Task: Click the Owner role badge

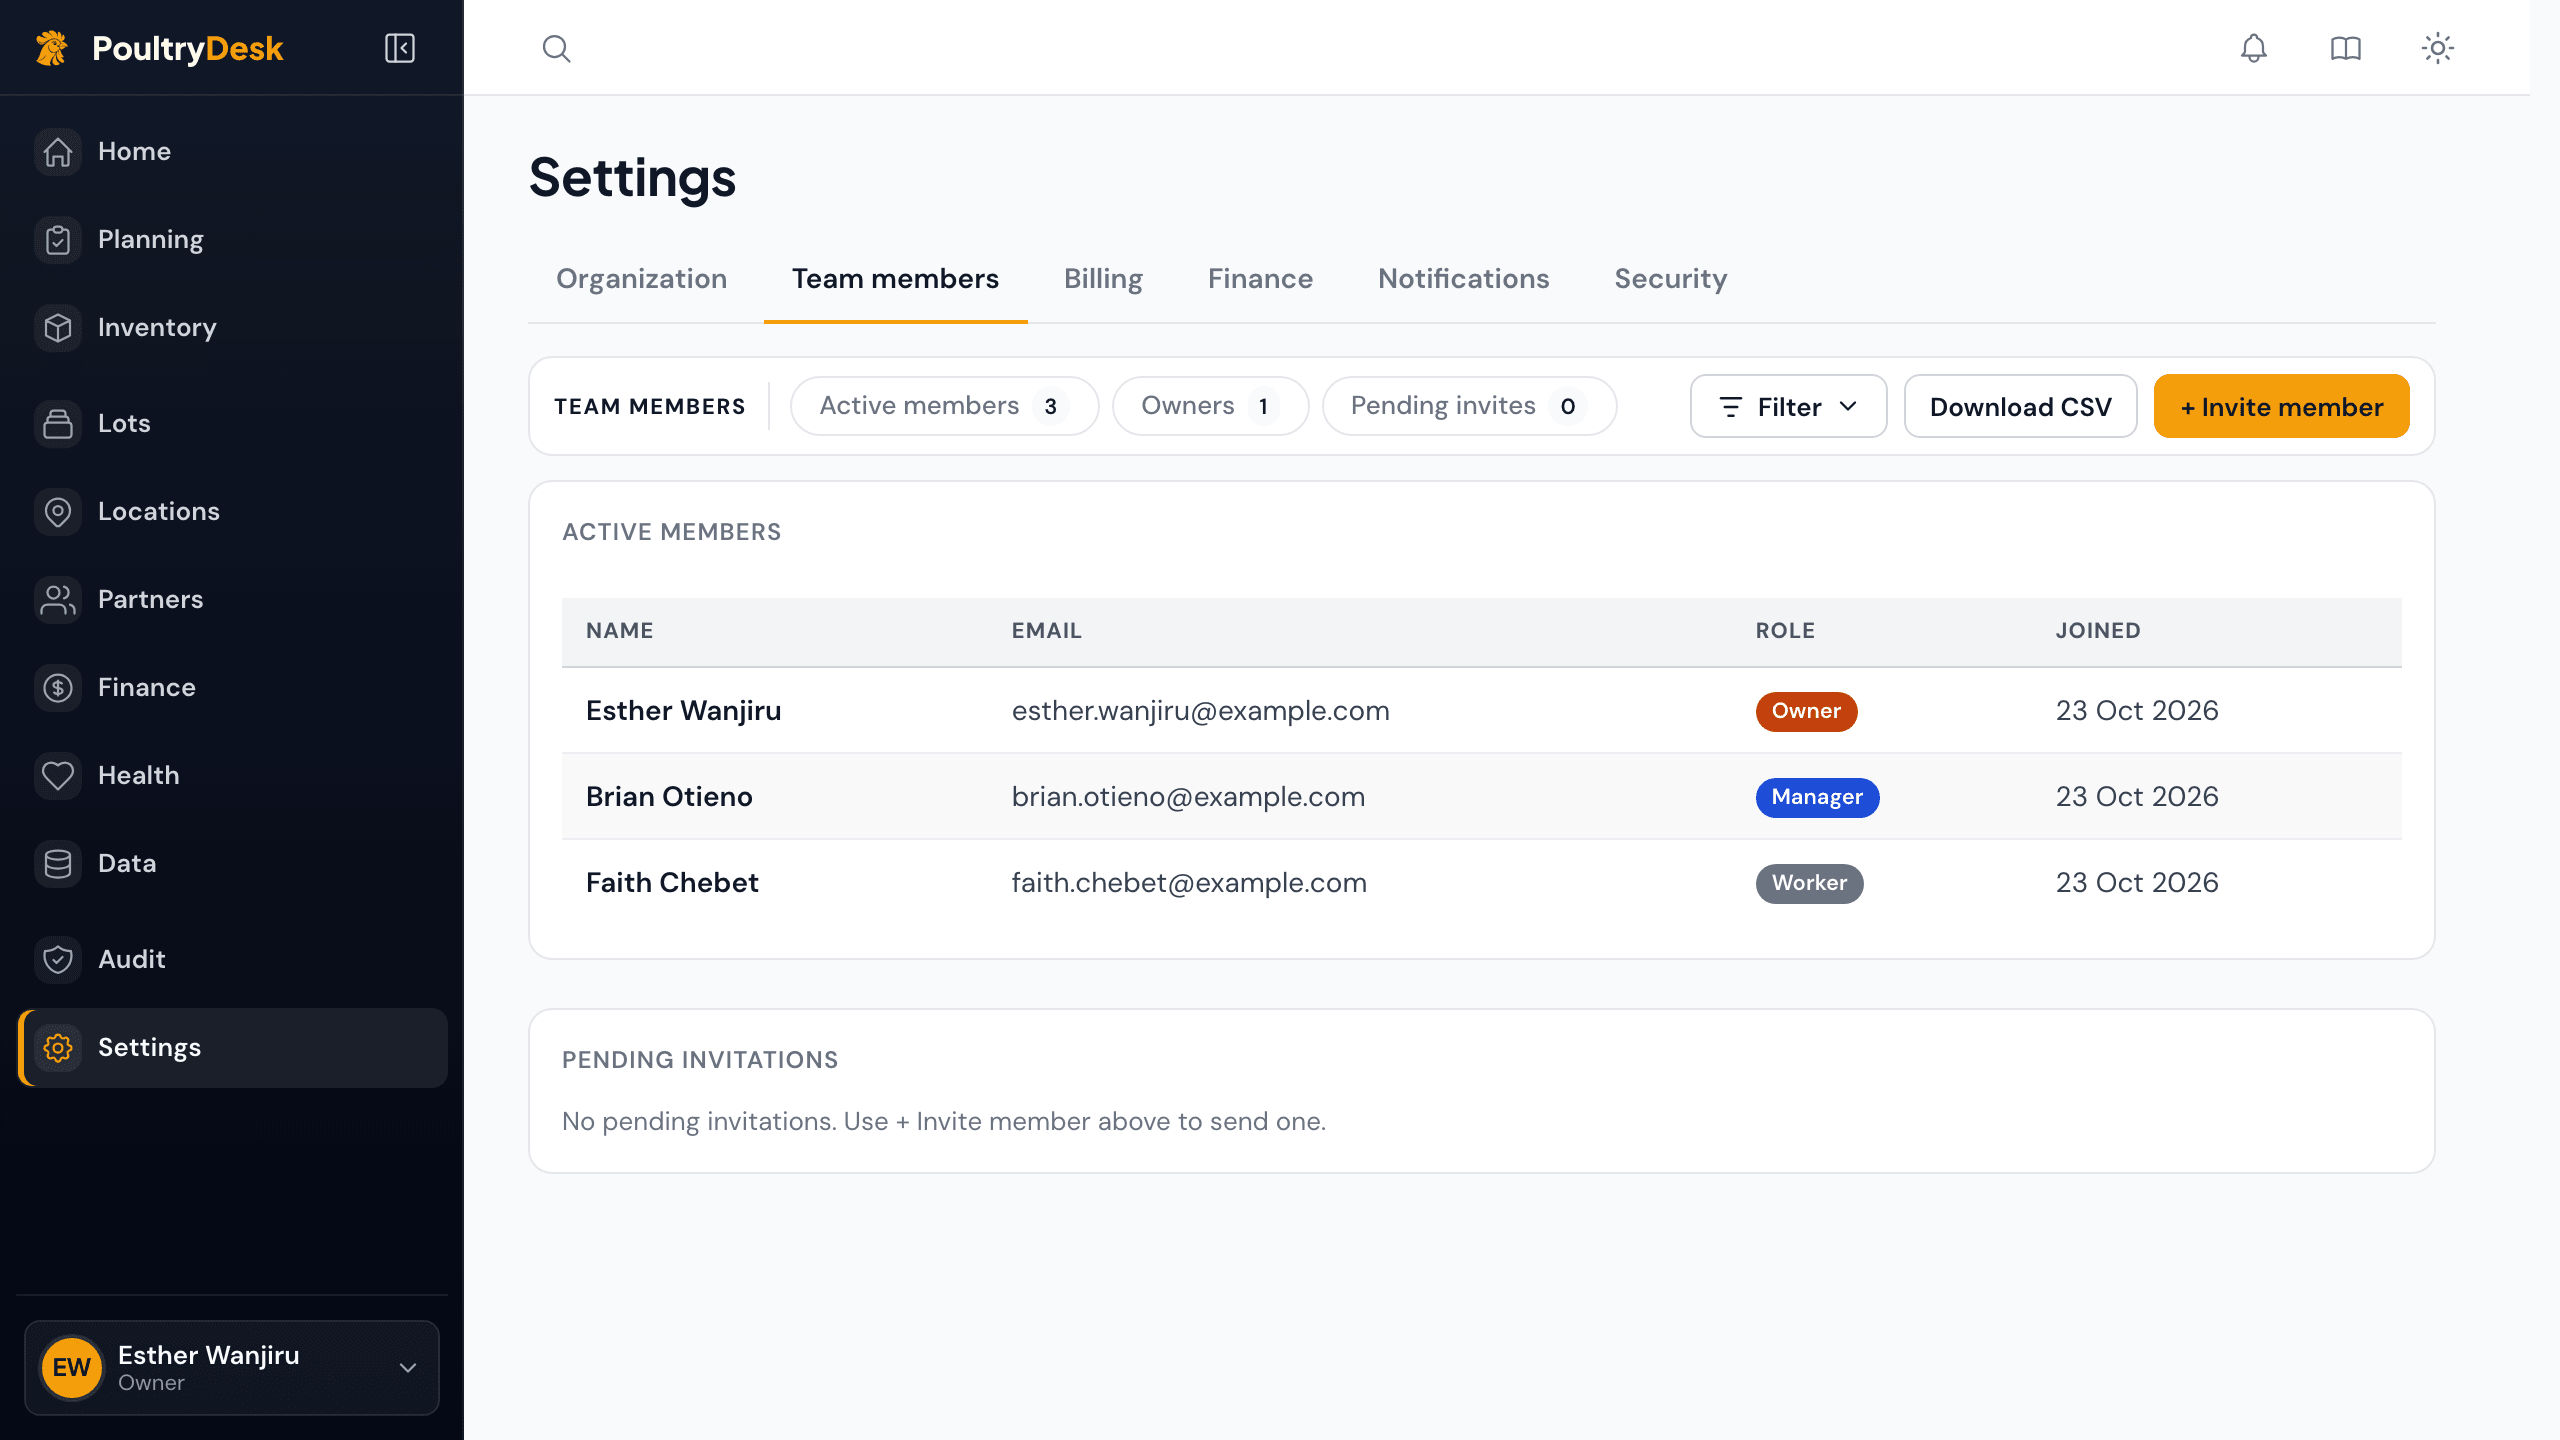Action: click(1806, 711)
